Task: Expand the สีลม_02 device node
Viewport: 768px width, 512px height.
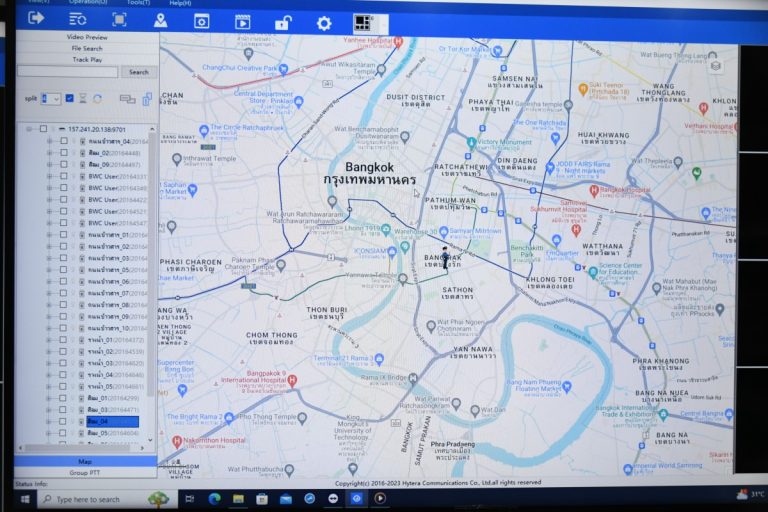Action: (x=49, y=153)
